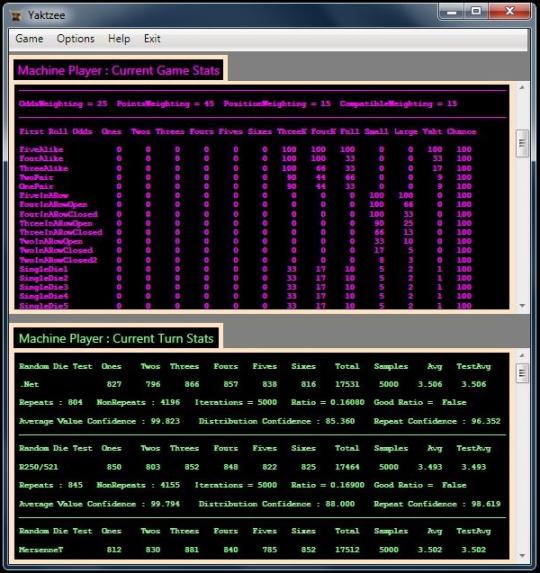Select the 'ThreeInARowClosed' row label
The width and height of the screenshot is (540, 573).
61,232
